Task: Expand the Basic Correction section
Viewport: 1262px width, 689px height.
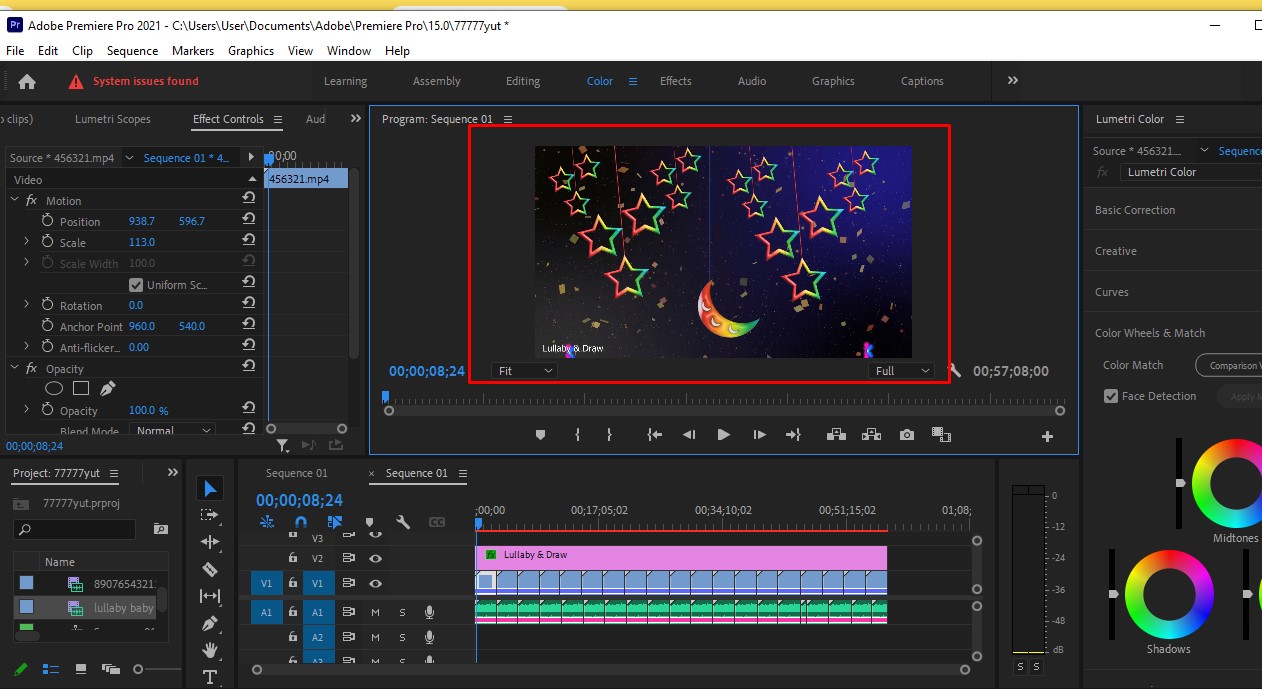Action: [x=1135, y=210]
